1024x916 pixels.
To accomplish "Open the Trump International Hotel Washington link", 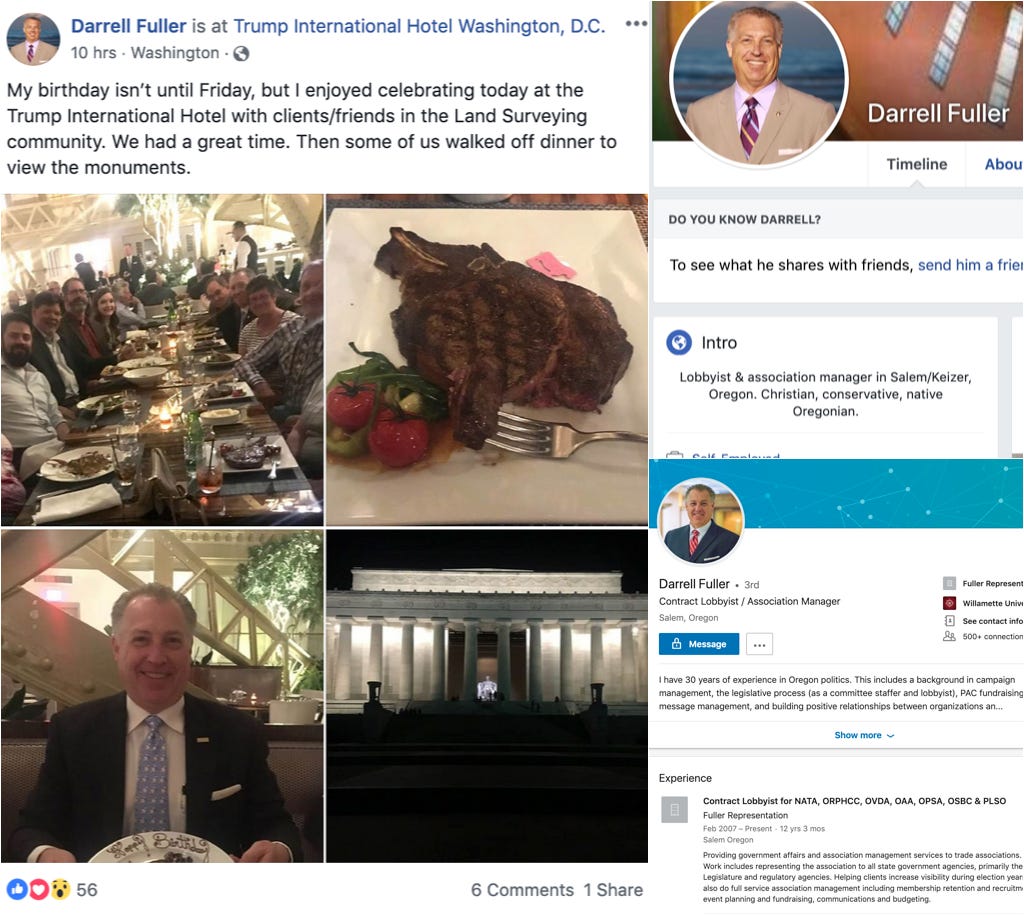I will click(419, 26).
